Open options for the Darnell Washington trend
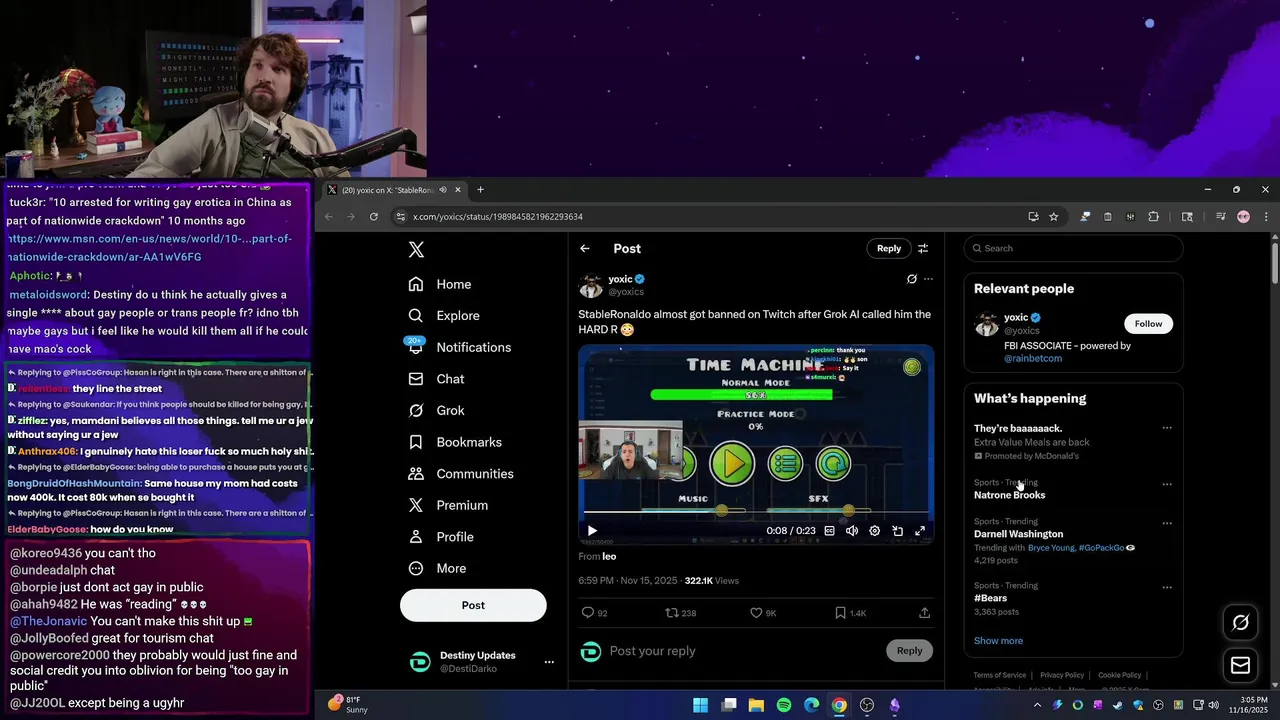The image size is (1280, 720). coord(1166,523)
